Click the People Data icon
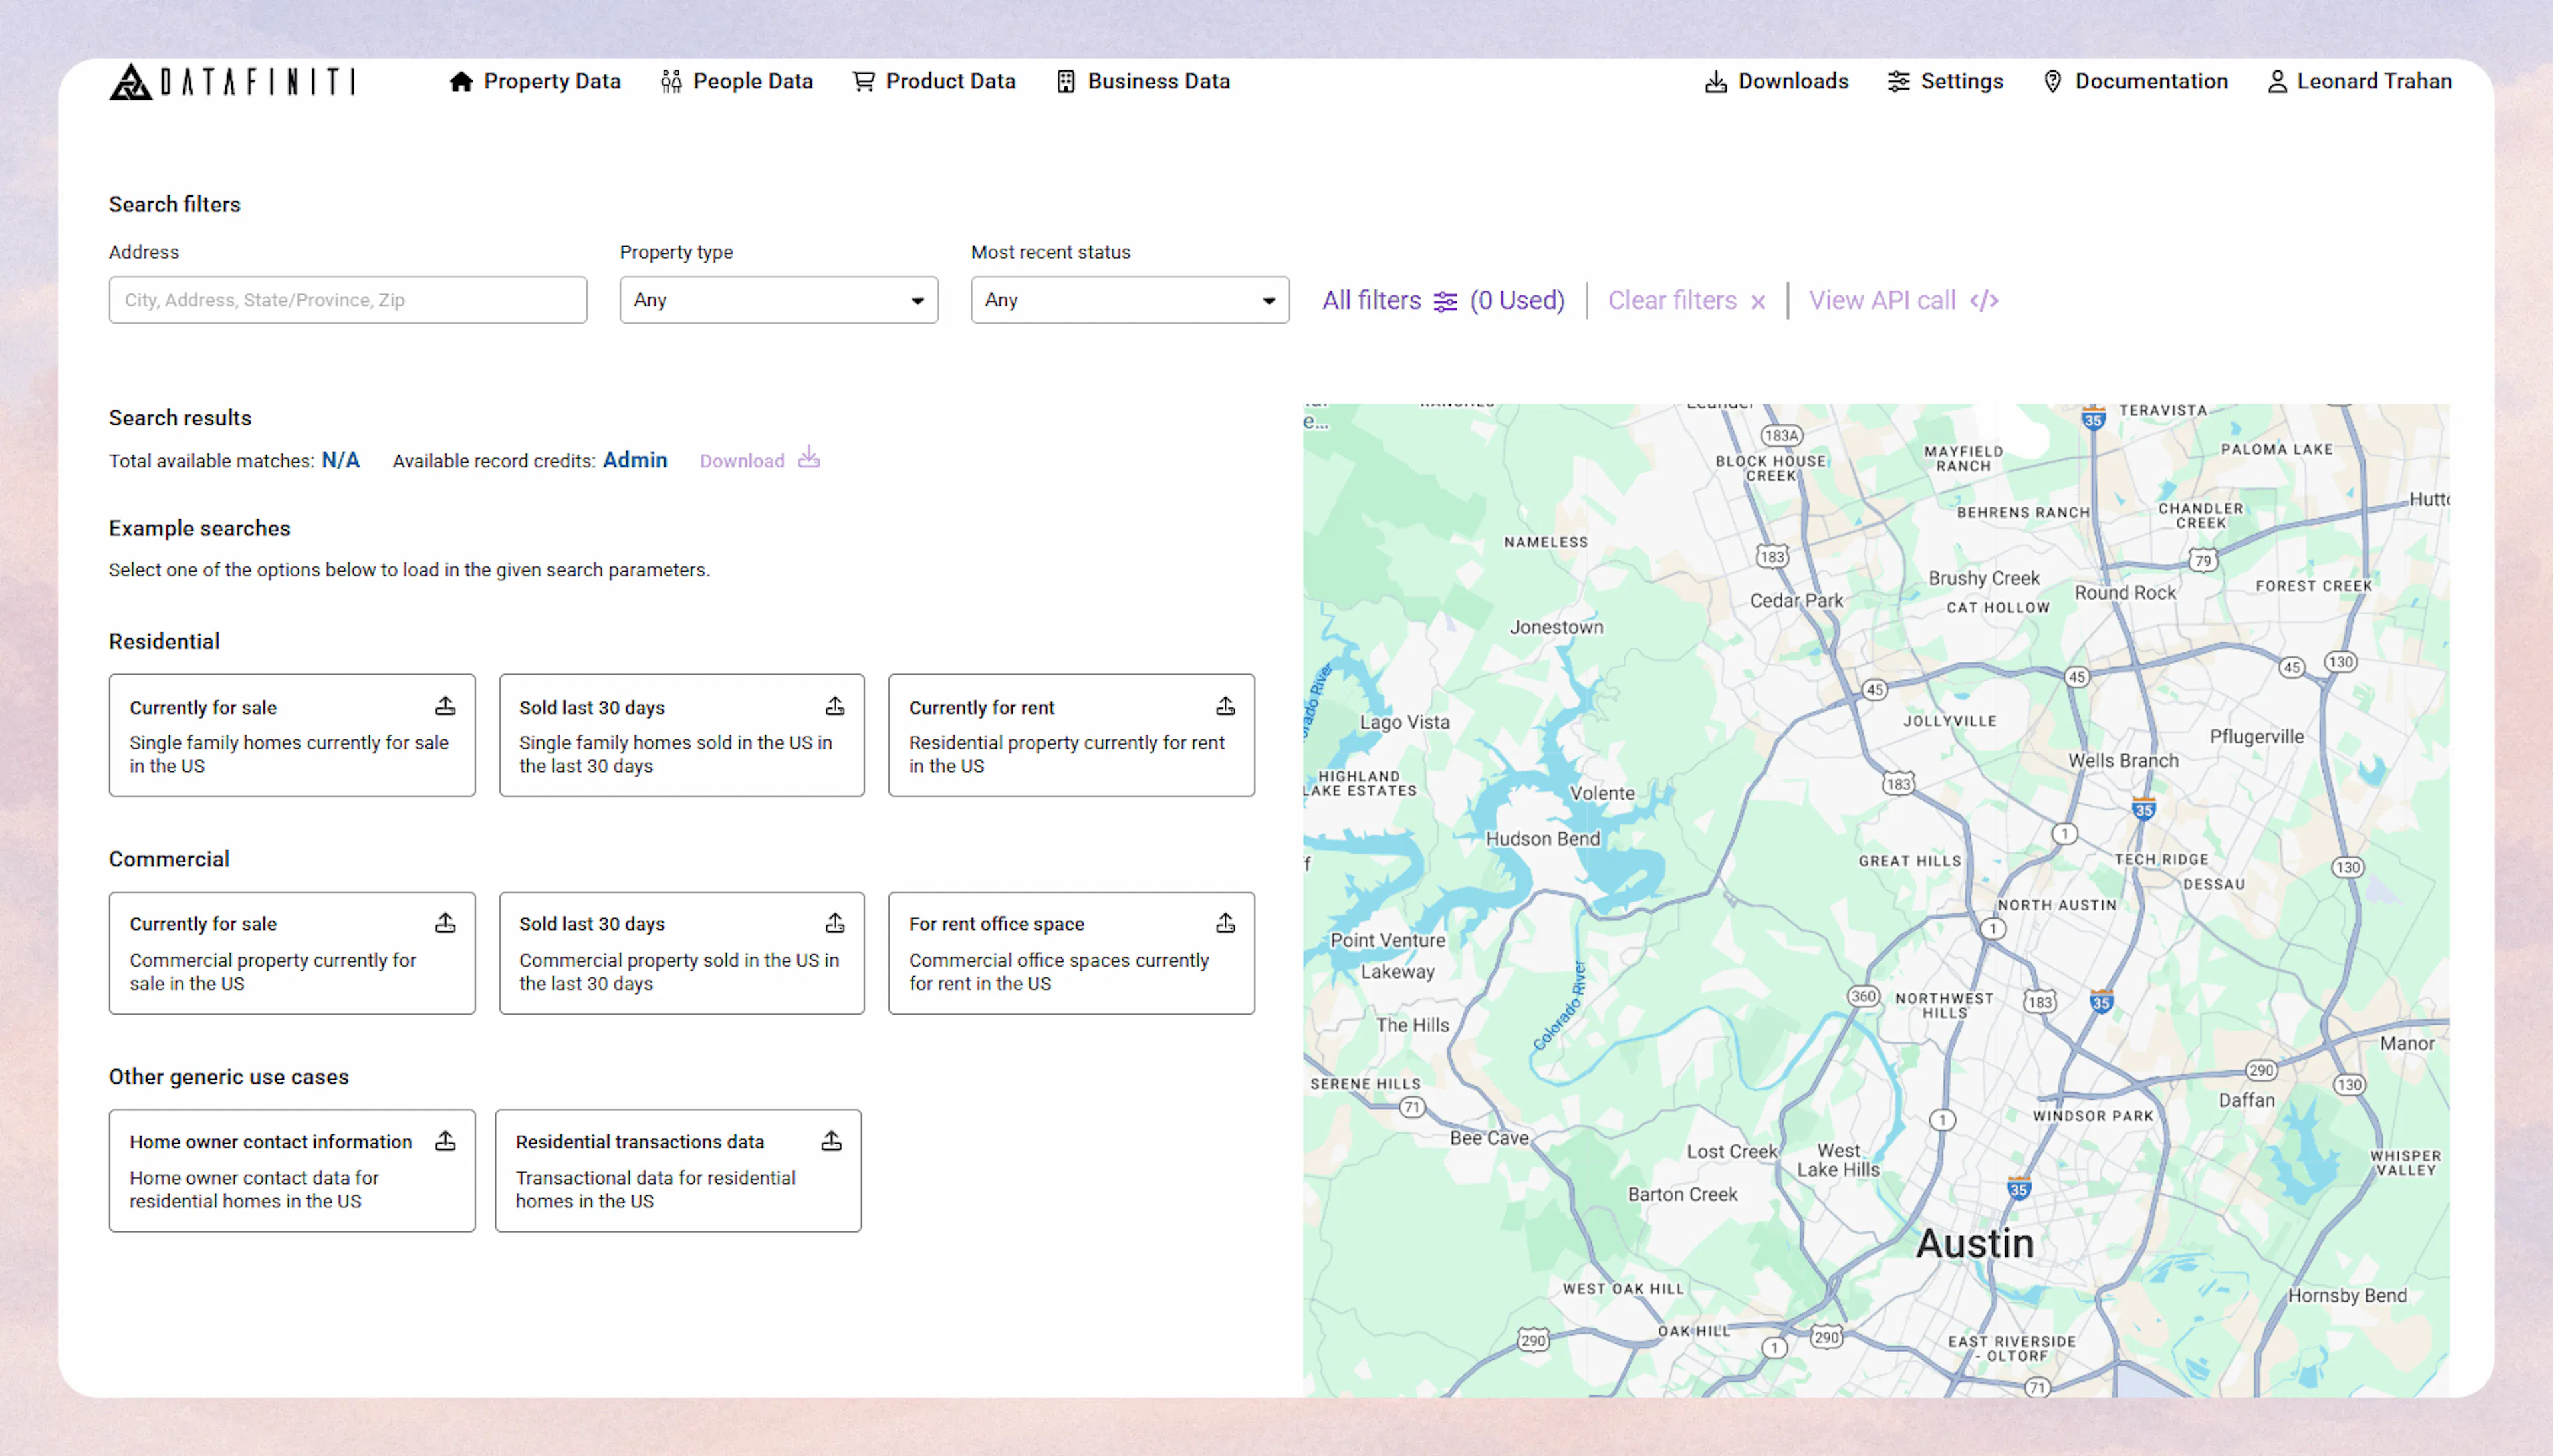 point(671,81)
